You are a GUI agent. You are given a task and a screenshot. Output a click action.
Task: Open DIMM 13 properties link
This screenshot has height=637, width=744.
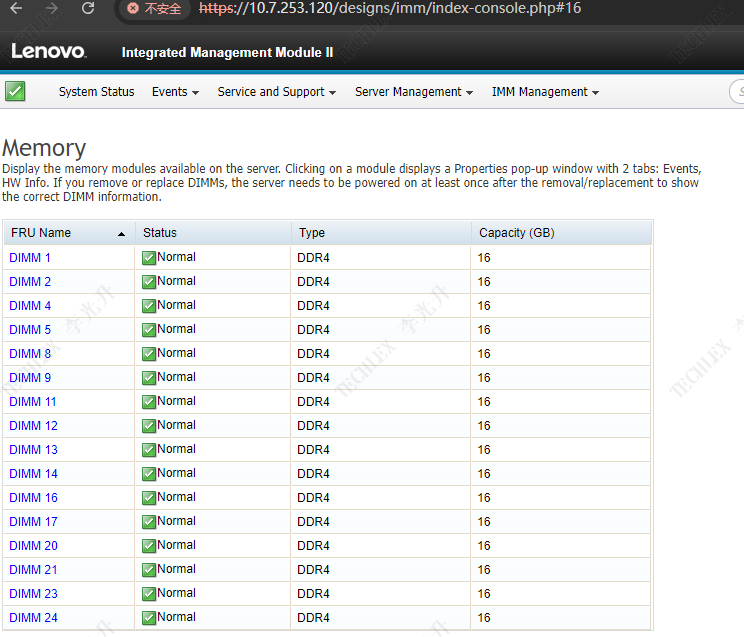click(x=33, y=450)
